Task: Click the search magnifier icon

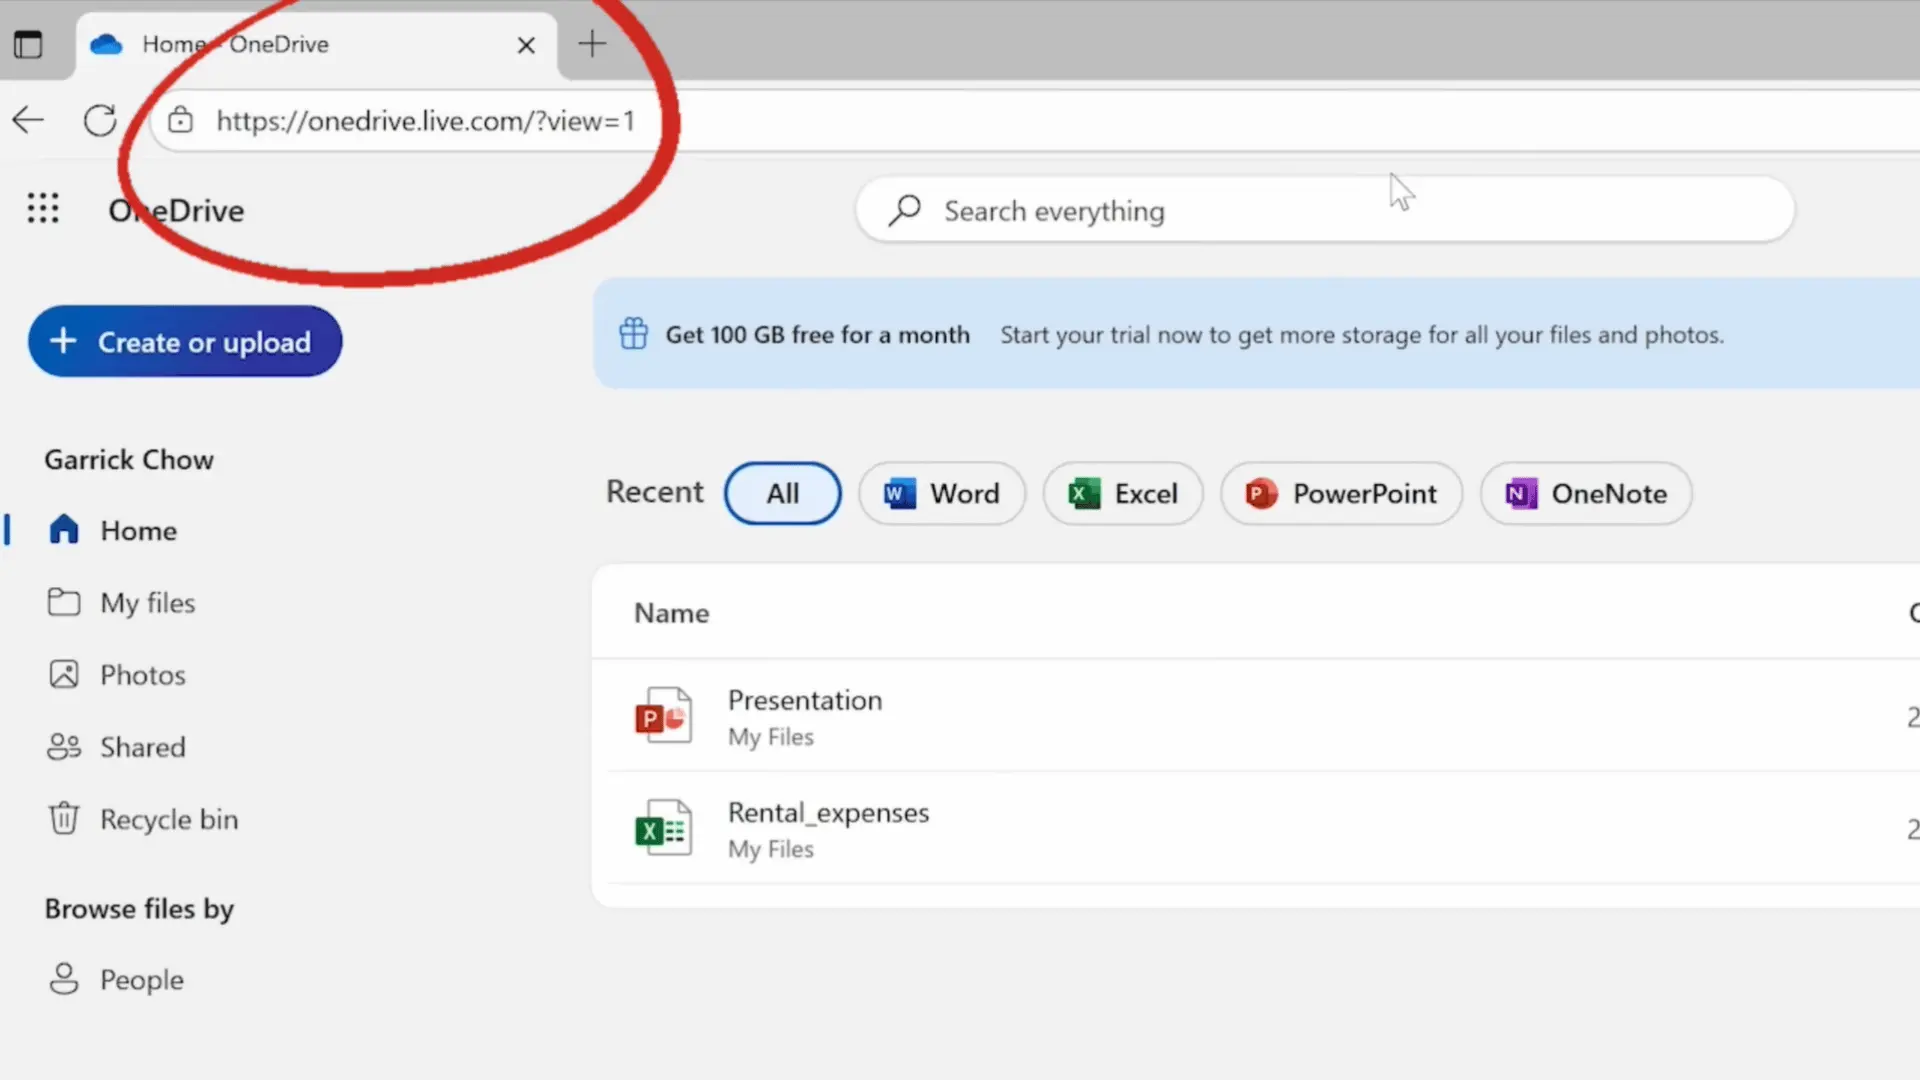Action: [x=904, y=210]
